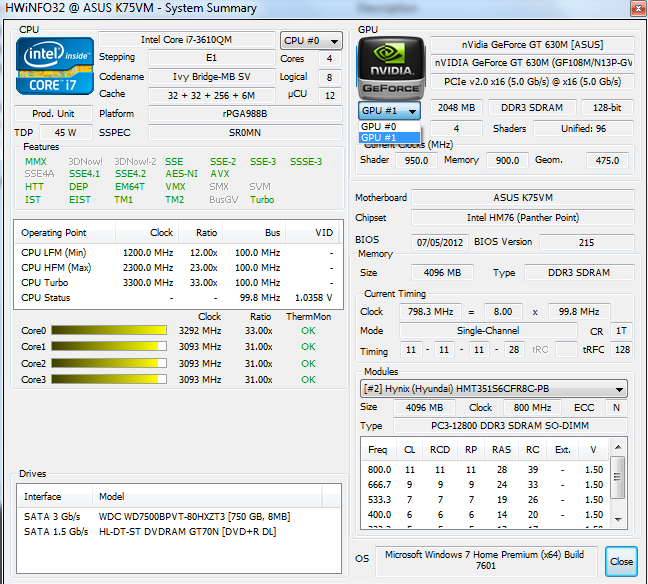
Task: Click the Codename field Ivy Bridge-MB SV
Action: (212, 76)
